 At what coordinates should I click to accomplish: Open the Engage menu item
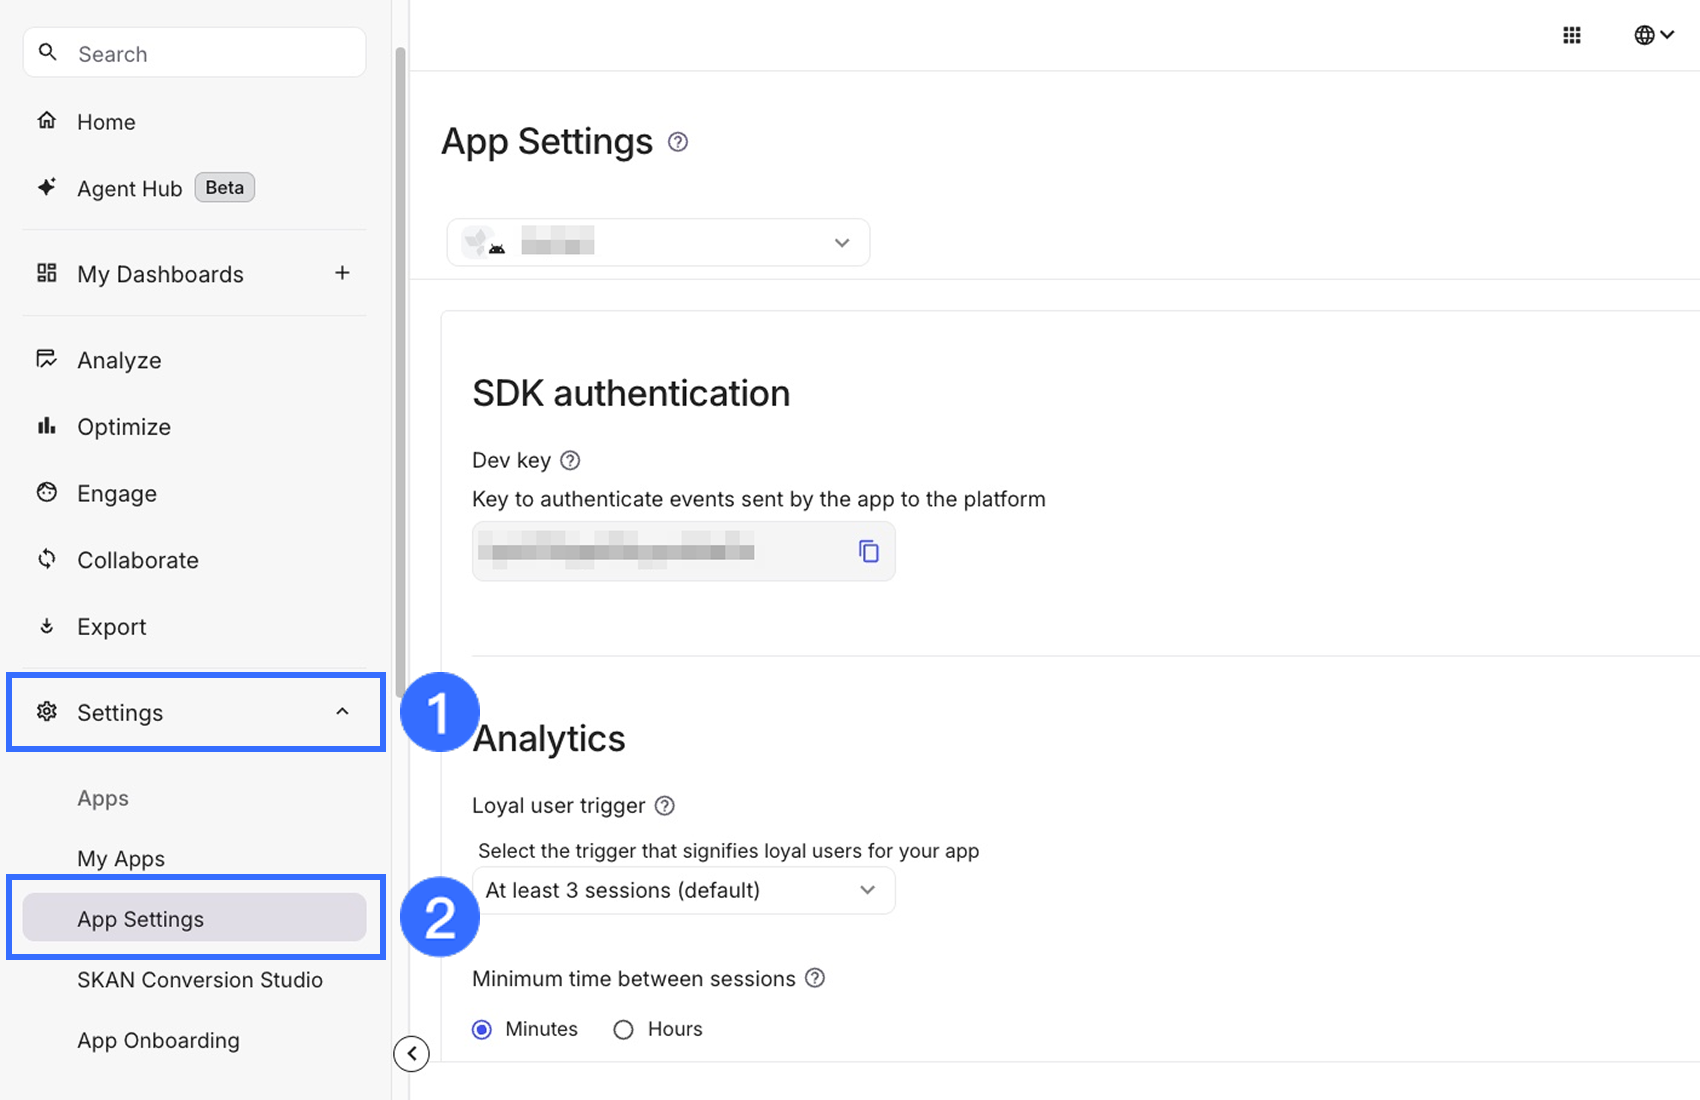pos(116,493)
